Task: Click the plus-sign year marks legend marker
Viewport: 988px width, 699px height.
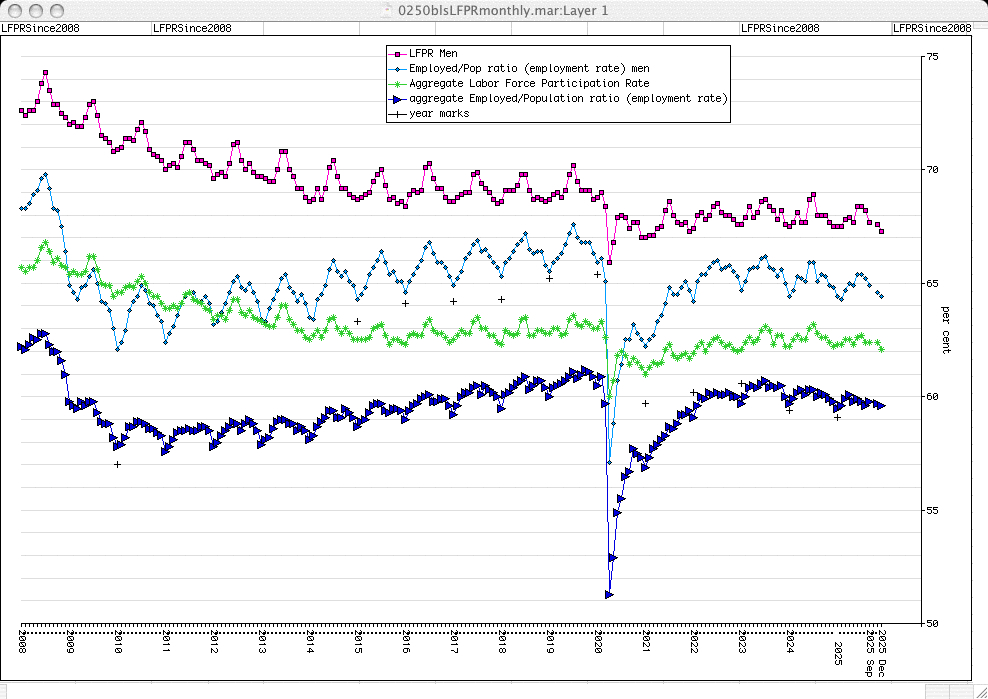Action: point(397,113)
